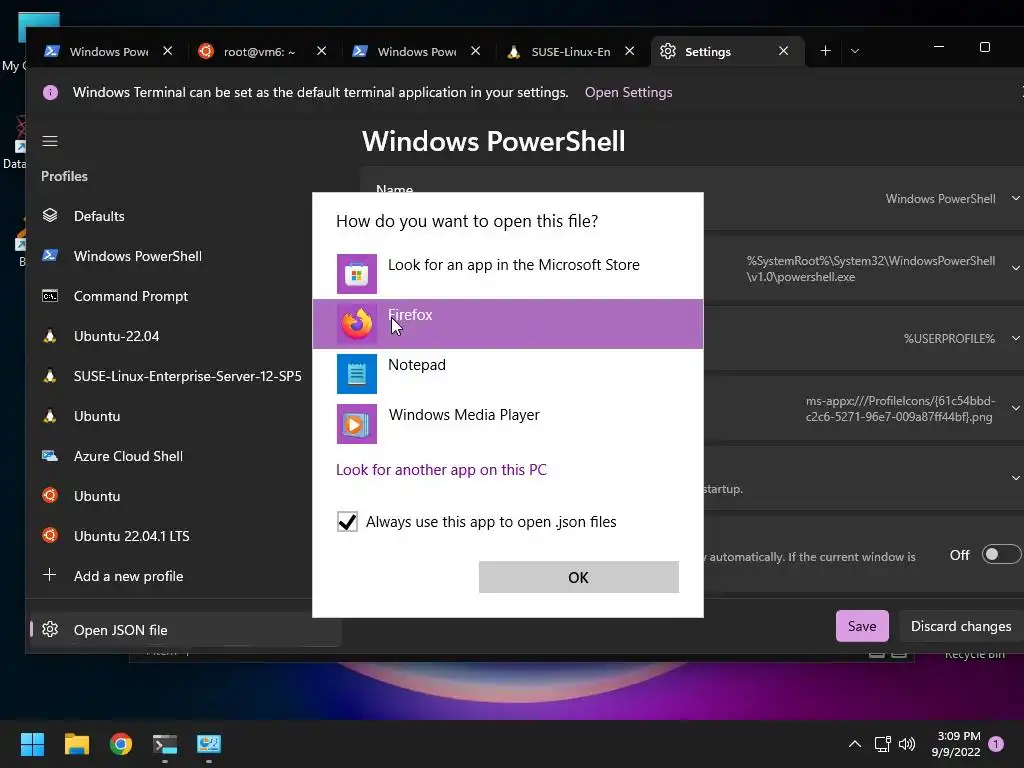Open the notification center badge
The width and height of the screenshot is (1024, 768).
tap(996, 744)
